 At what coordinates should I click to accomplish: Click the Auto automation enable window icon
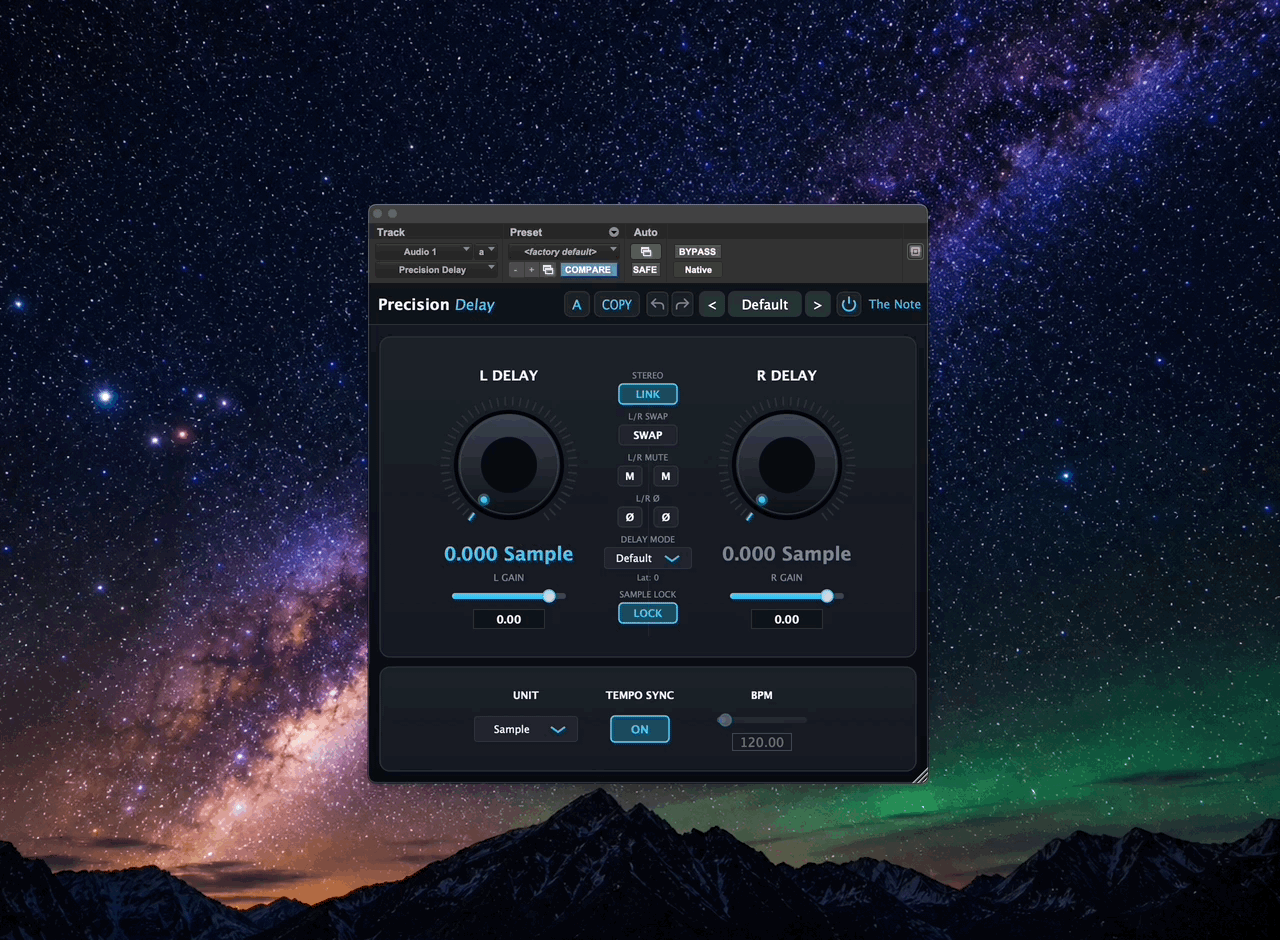pyautogui.click(x=645, y=252)
